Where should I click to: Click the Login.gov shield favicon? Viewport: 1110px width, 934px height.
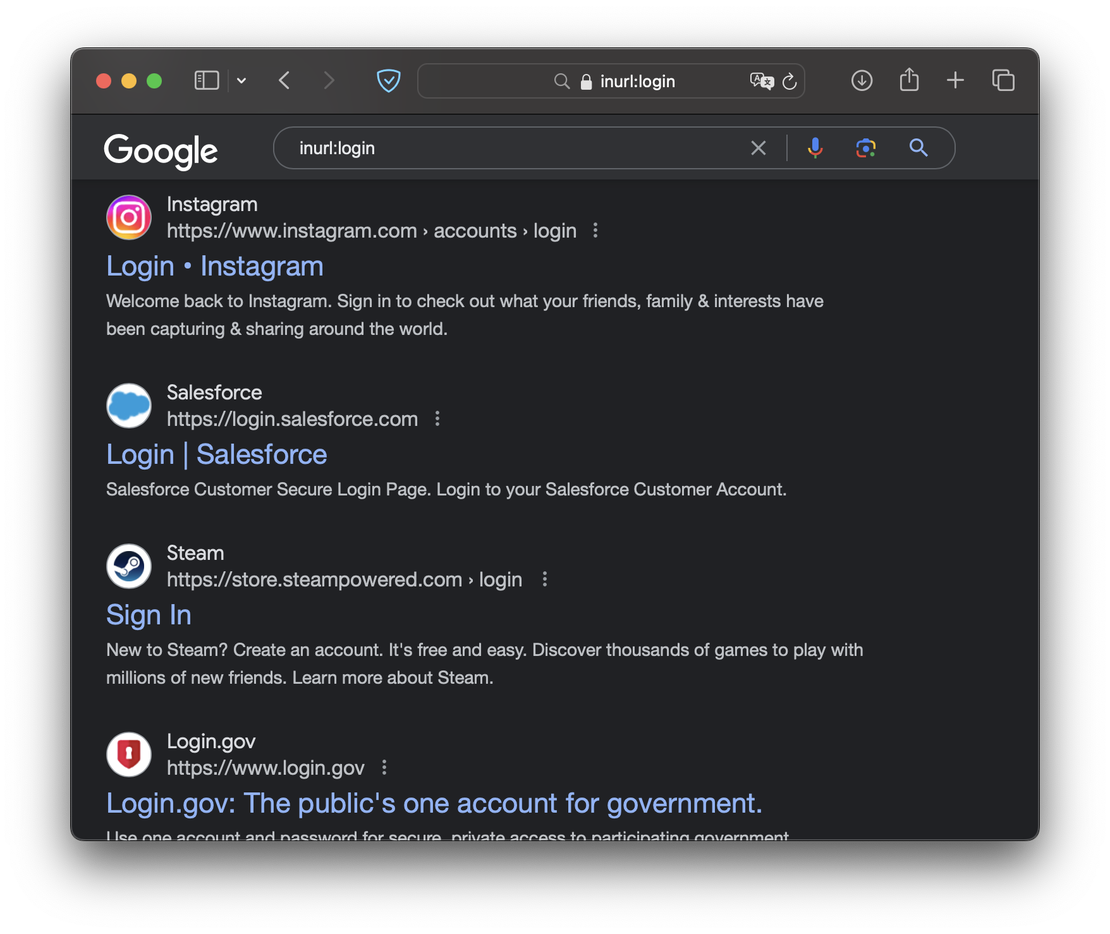(x=129, y=754)
